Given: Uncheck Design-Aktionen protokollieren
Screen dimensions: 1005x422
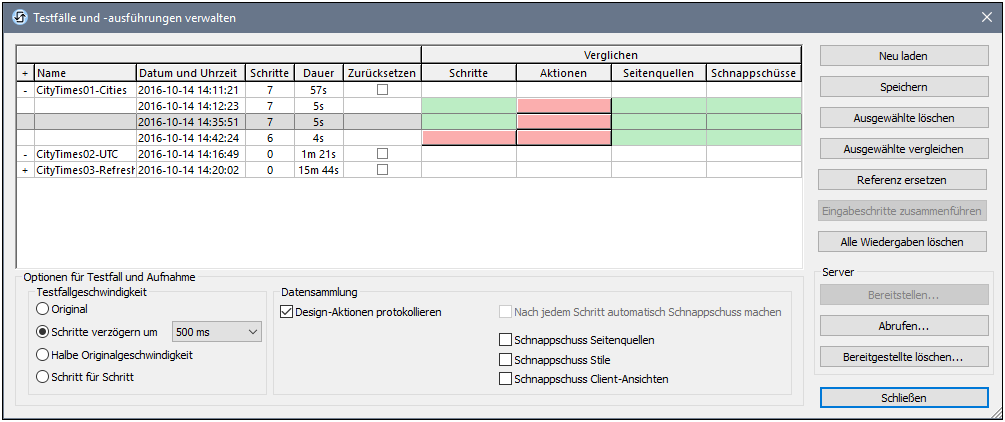Looking at the screenshot, I should pyautogui.click(x=286, y=312).
